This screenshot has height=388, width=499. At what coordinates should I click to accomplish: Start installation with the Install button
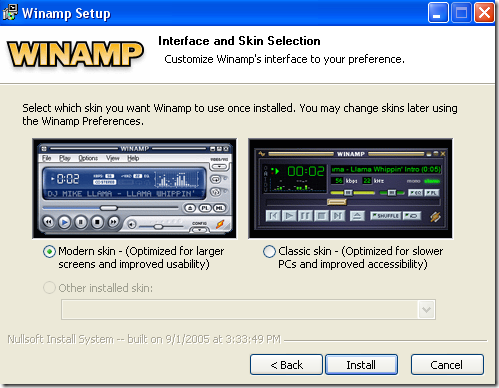tap(361, 365)
